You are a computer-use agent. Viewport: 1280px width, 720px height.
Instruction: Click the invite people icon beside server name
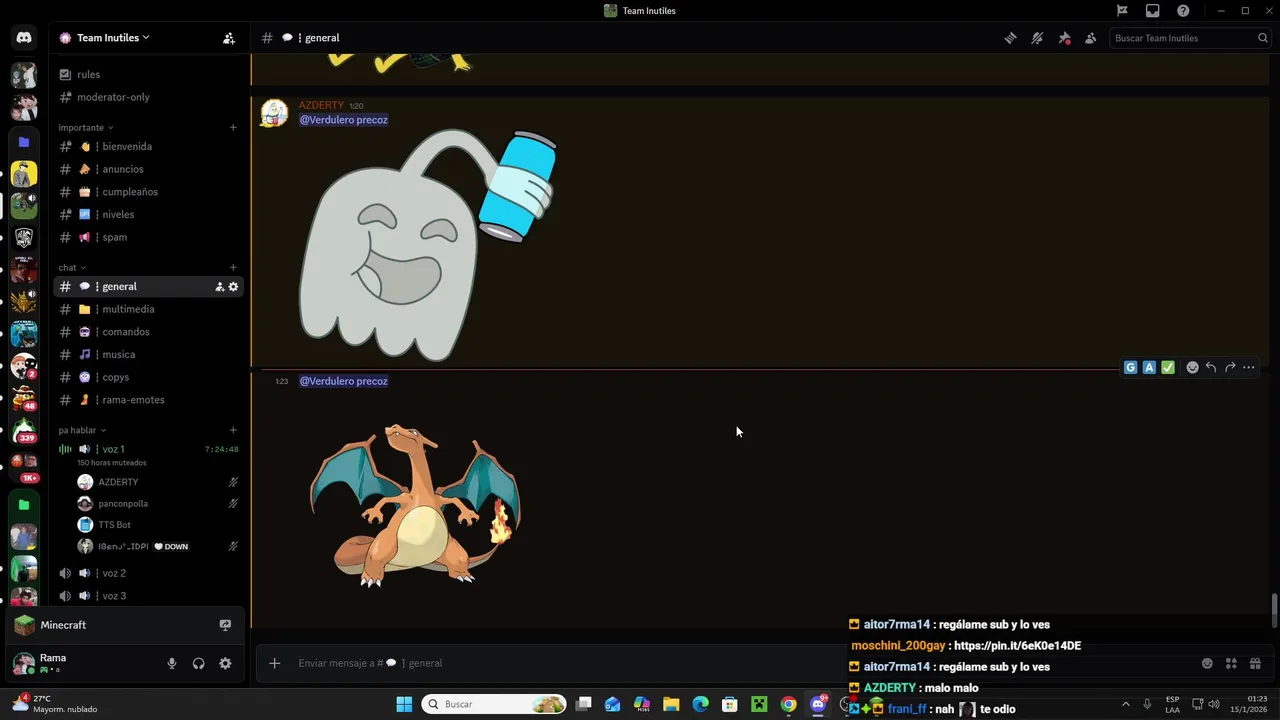click(229, 38)
